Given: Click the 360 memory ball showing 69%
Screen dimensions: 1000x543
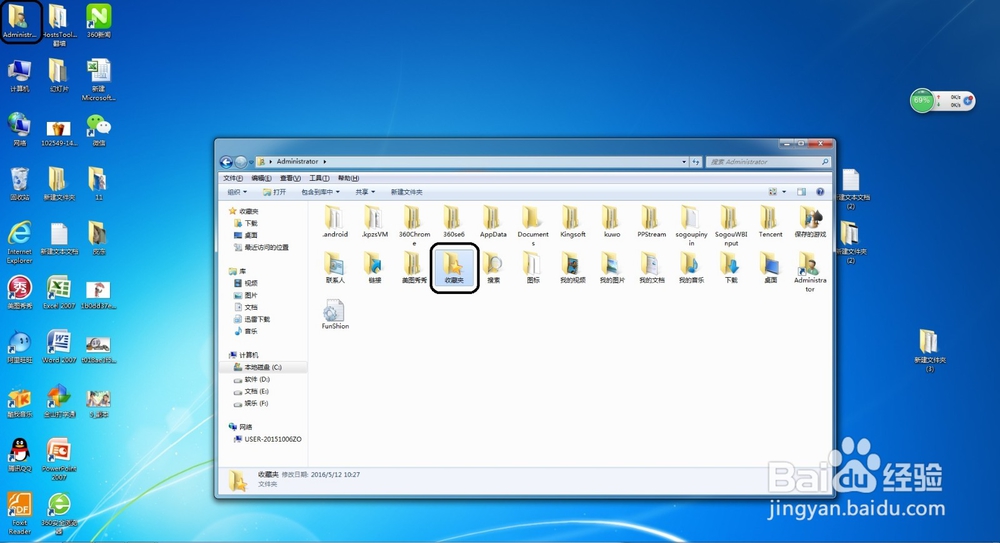Looking at the screenshot, I should pyautogui.click(x=922, y=101).
